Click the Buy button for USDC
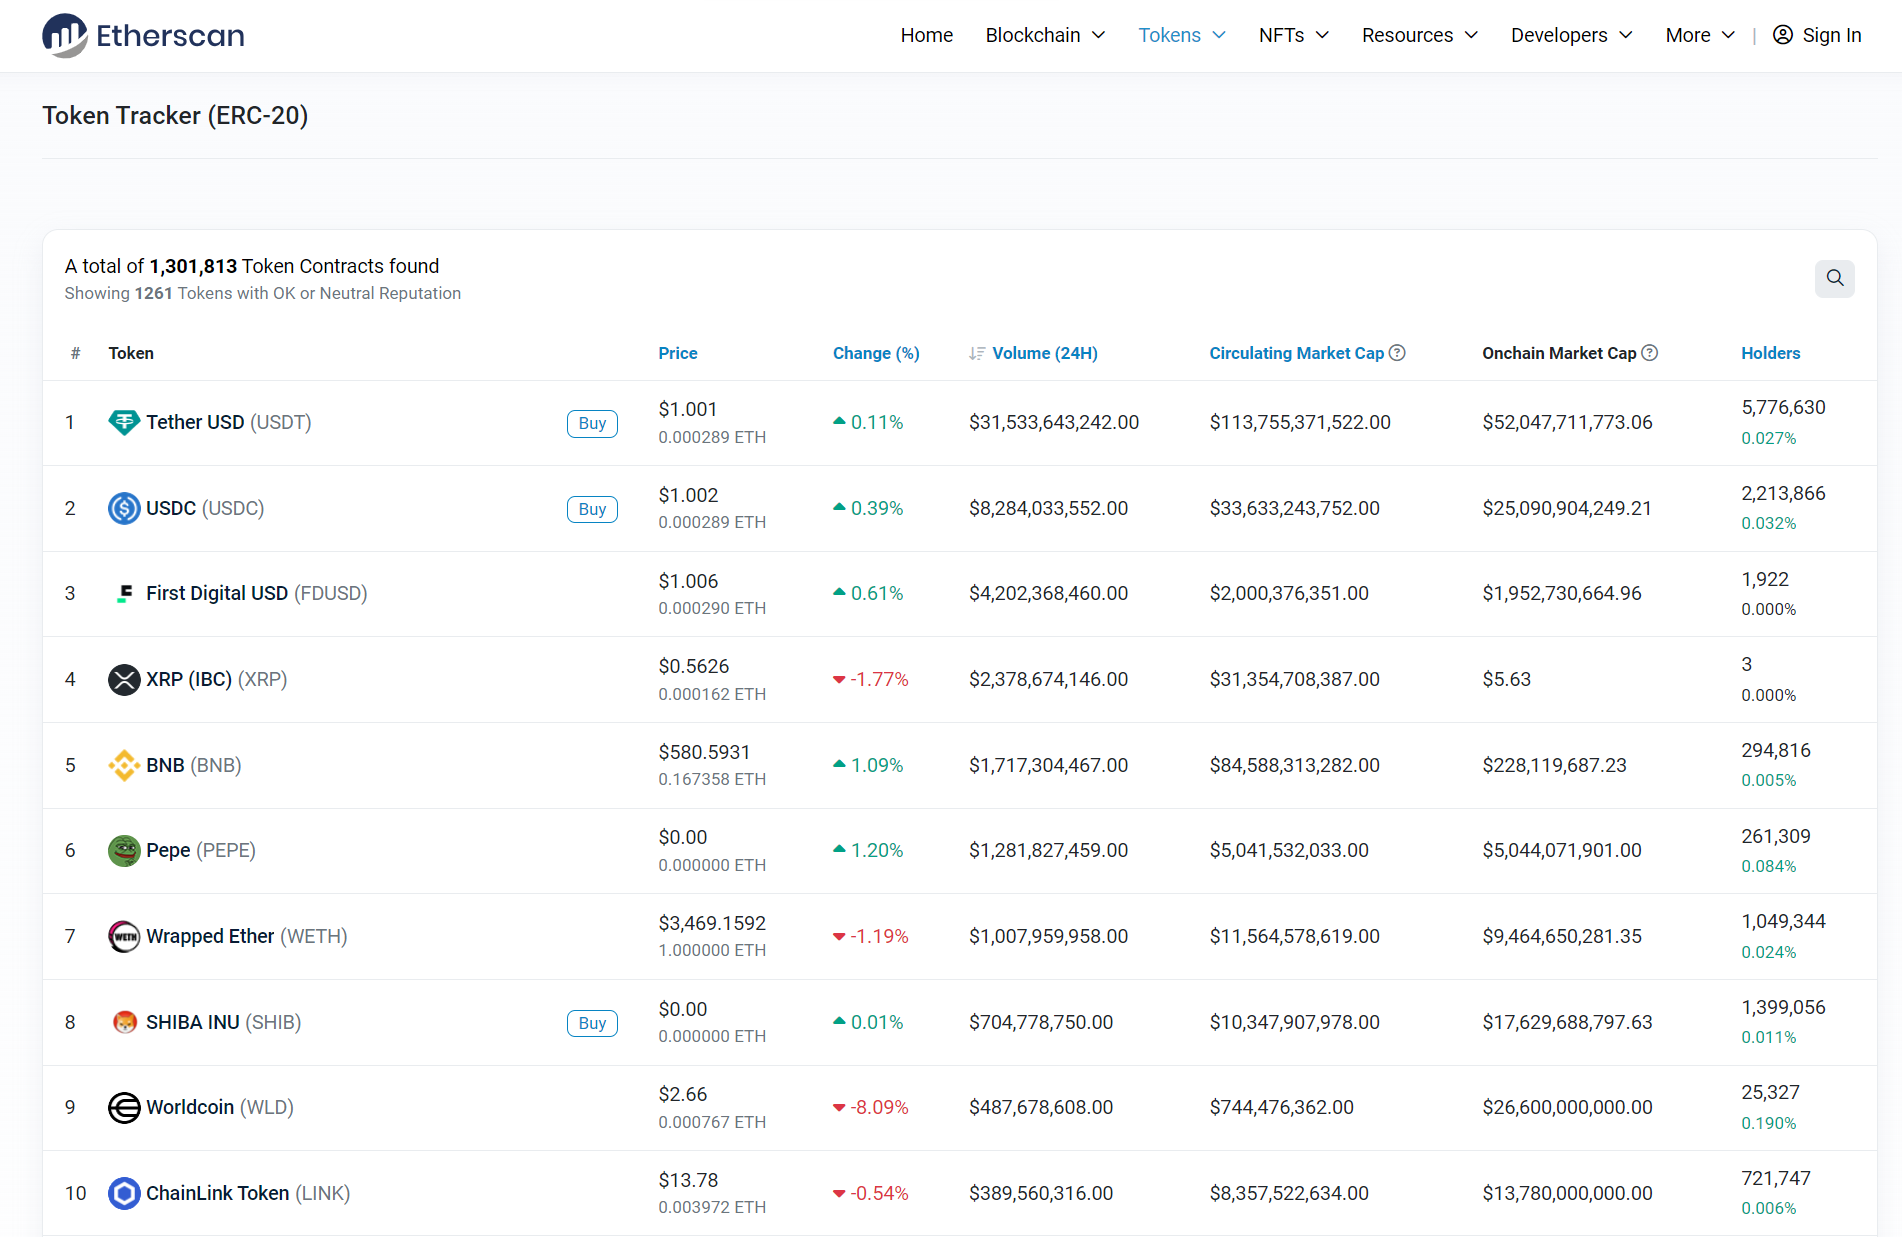The image size is (1902, 1237). pos(592,509)
